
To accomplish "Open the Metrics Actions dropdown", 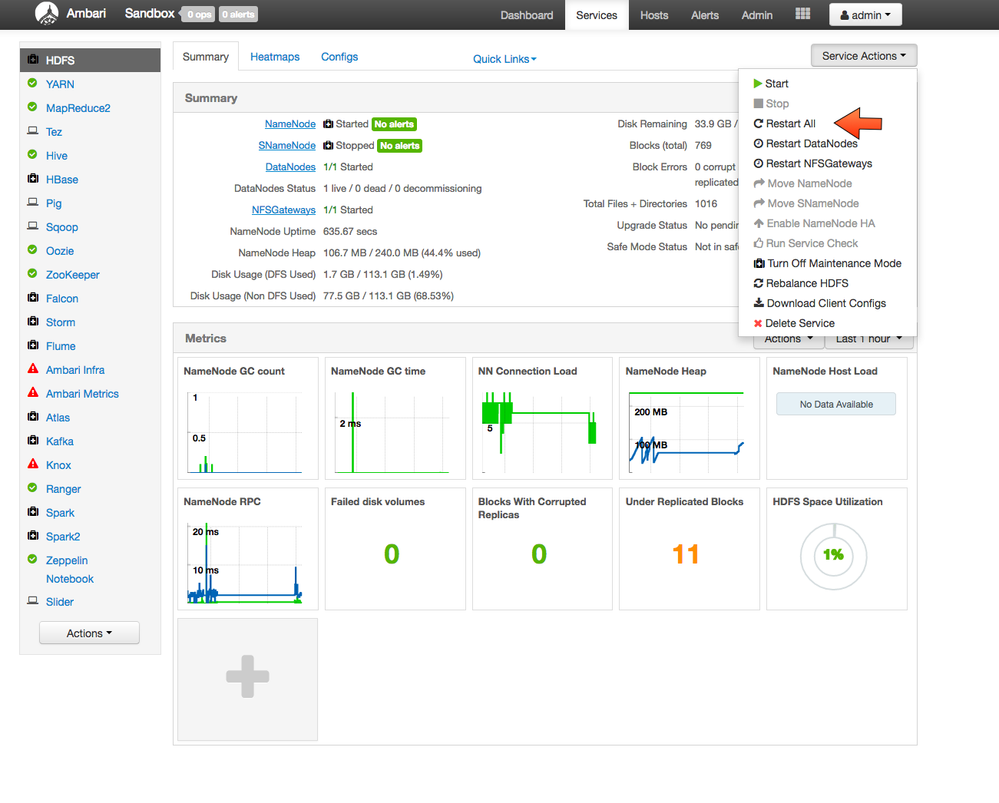I will click(788, 340).
